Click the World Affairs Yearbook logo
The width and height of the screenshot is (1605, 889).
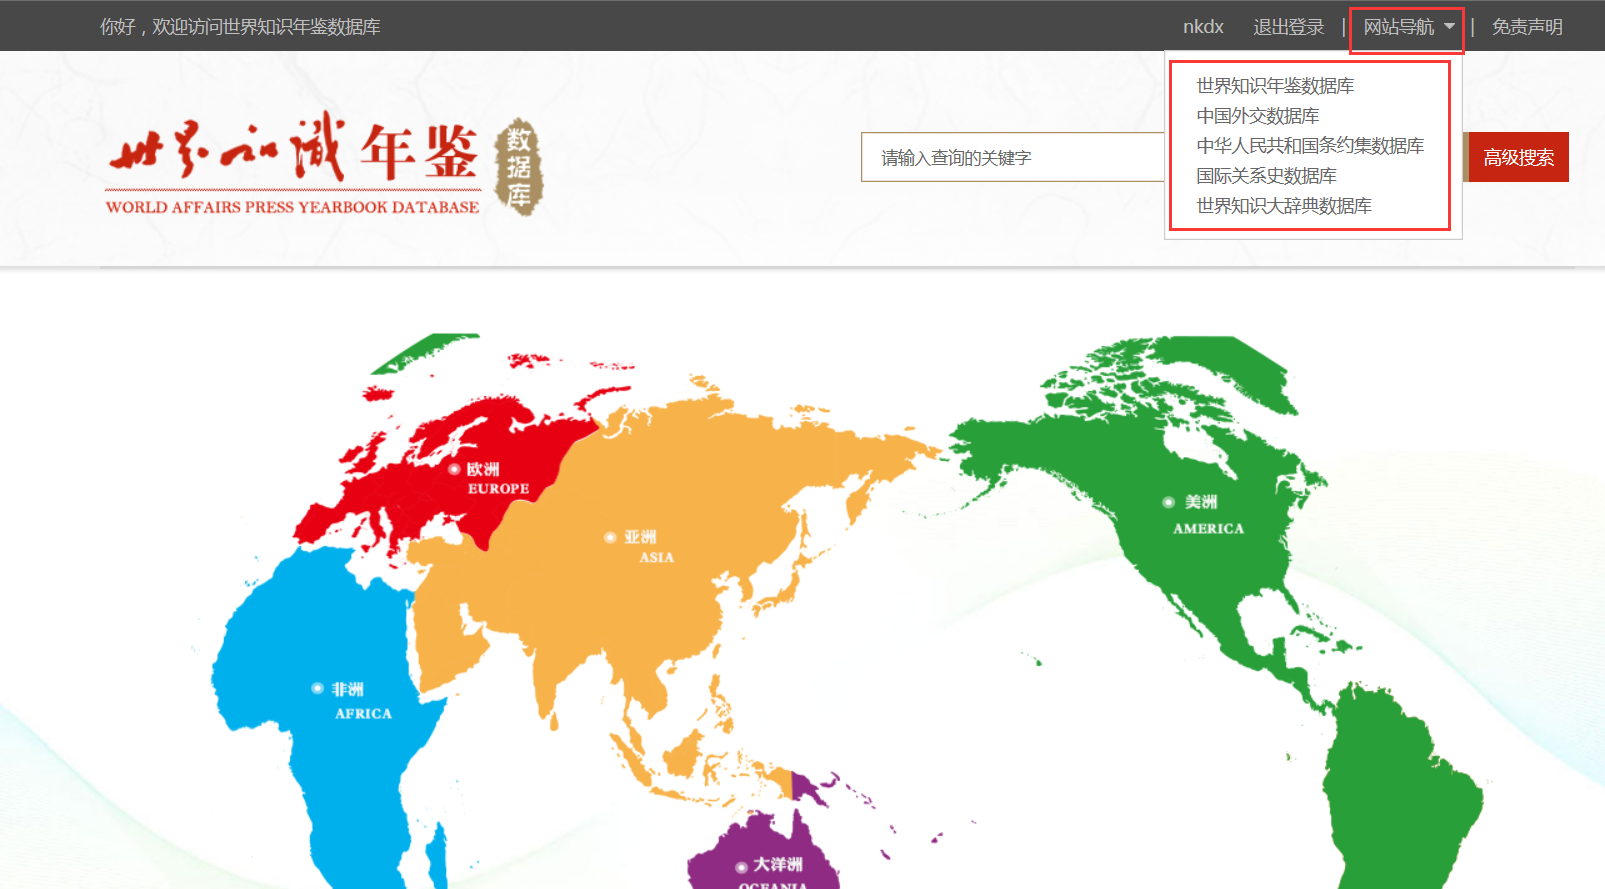pyautogui.click(x=292, y=164)
